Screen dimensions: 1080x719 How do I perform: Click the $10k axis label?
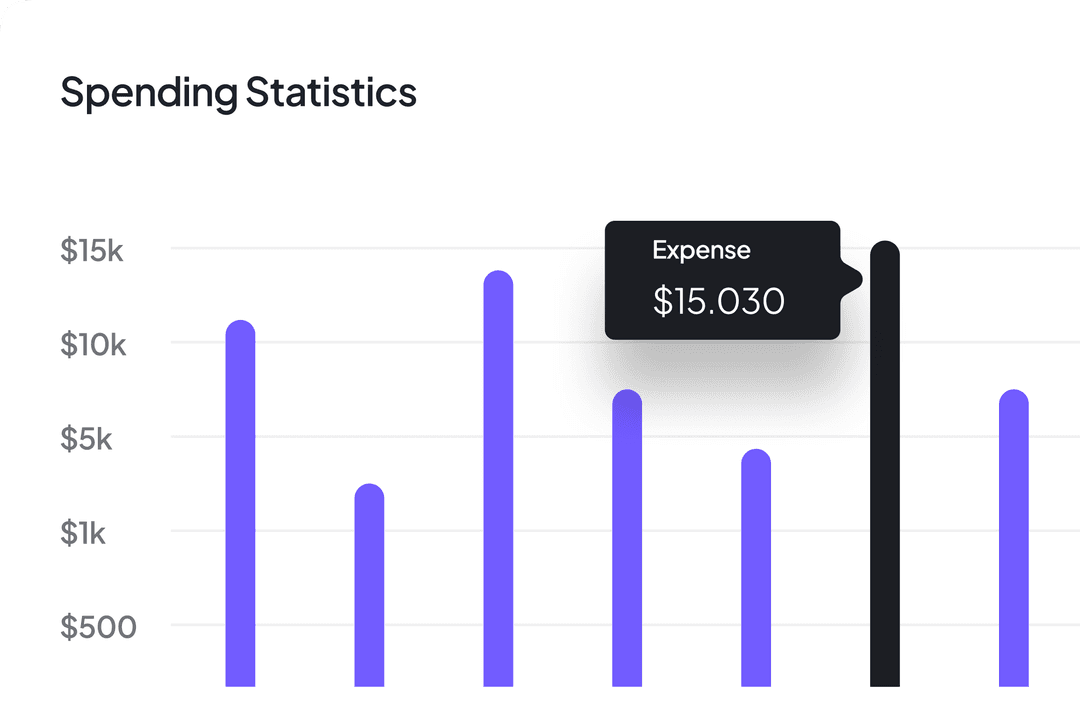(x=93, y=344)
